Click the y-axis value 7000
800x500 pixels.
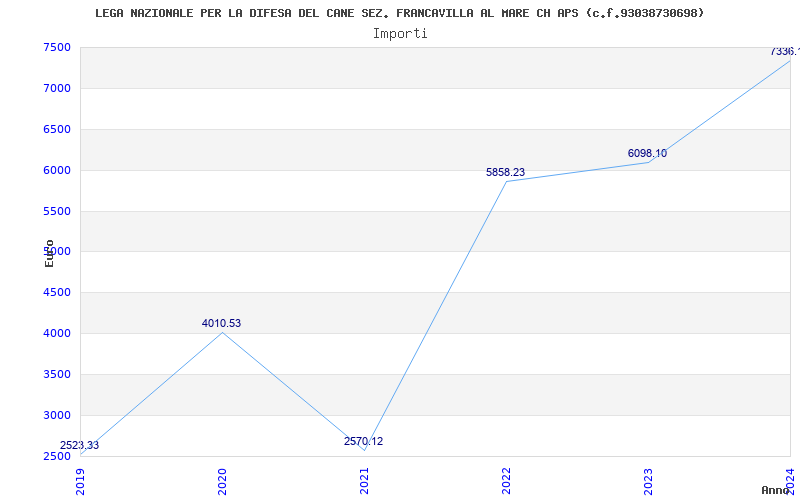[x=57, y=88]
